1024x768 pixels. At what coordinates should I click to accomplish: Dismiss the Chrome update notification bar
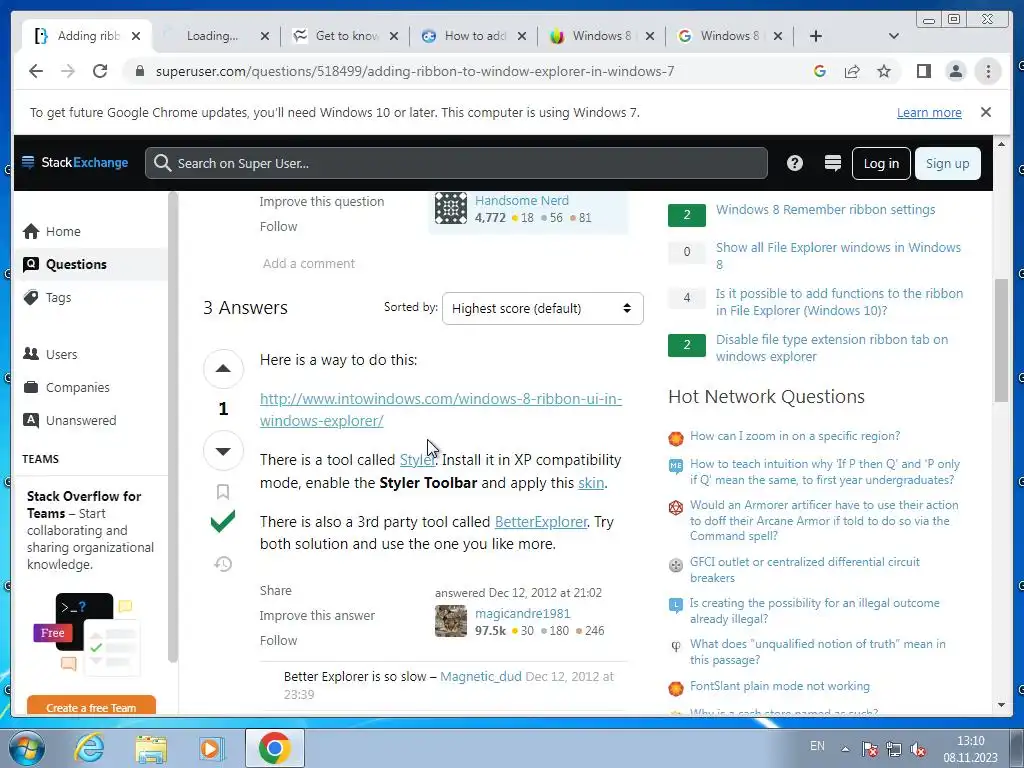pos(986,112)
